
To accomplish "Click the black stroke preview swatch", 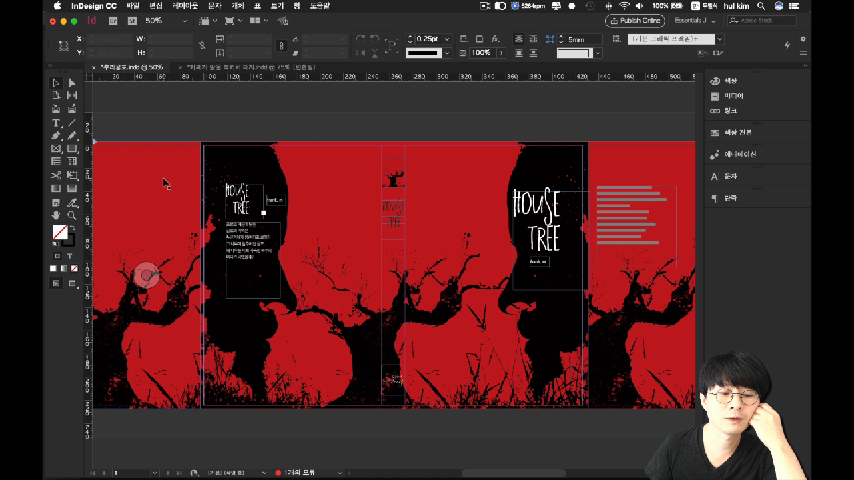I will tap(424, 53).
